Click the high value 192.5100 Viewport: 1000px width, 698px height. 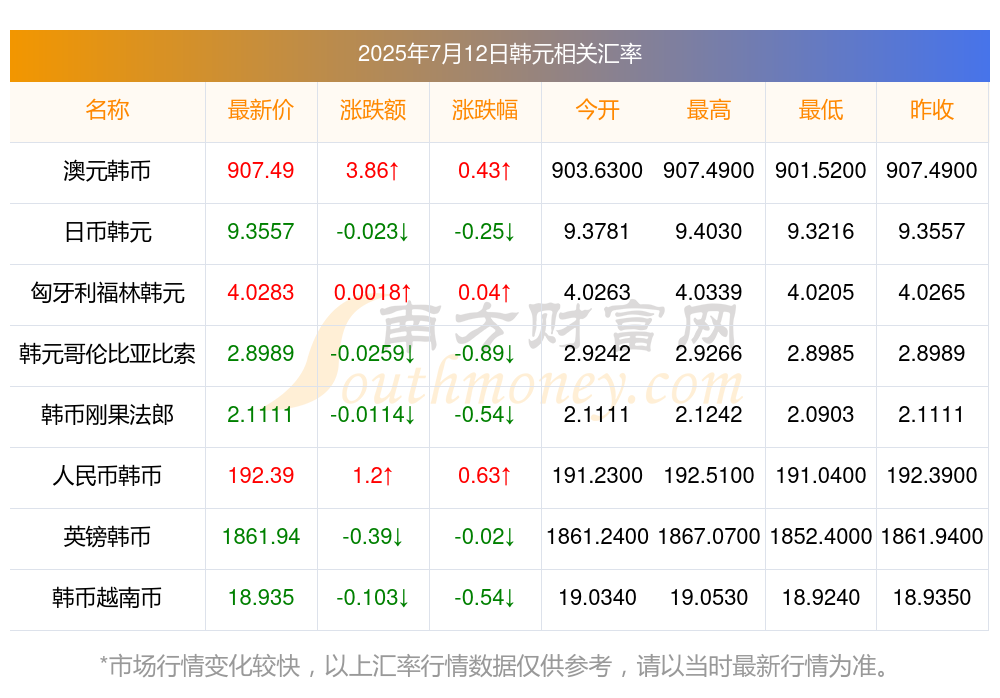pos(709,475)
